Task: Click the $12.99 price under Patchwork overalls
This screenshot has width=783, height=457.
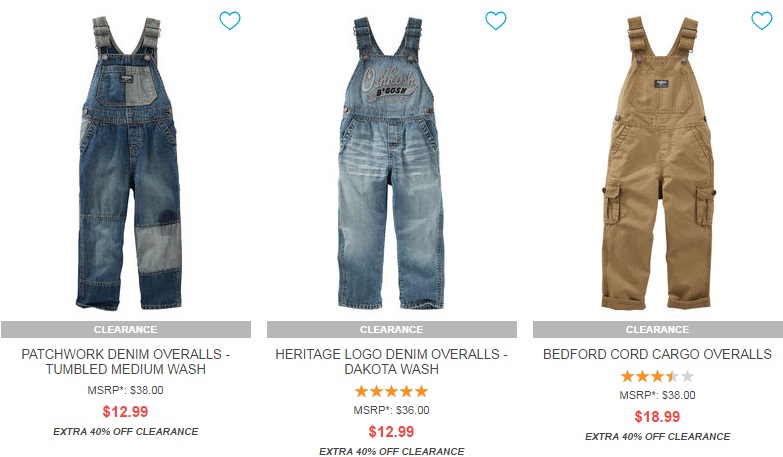Action: (125, 412)
